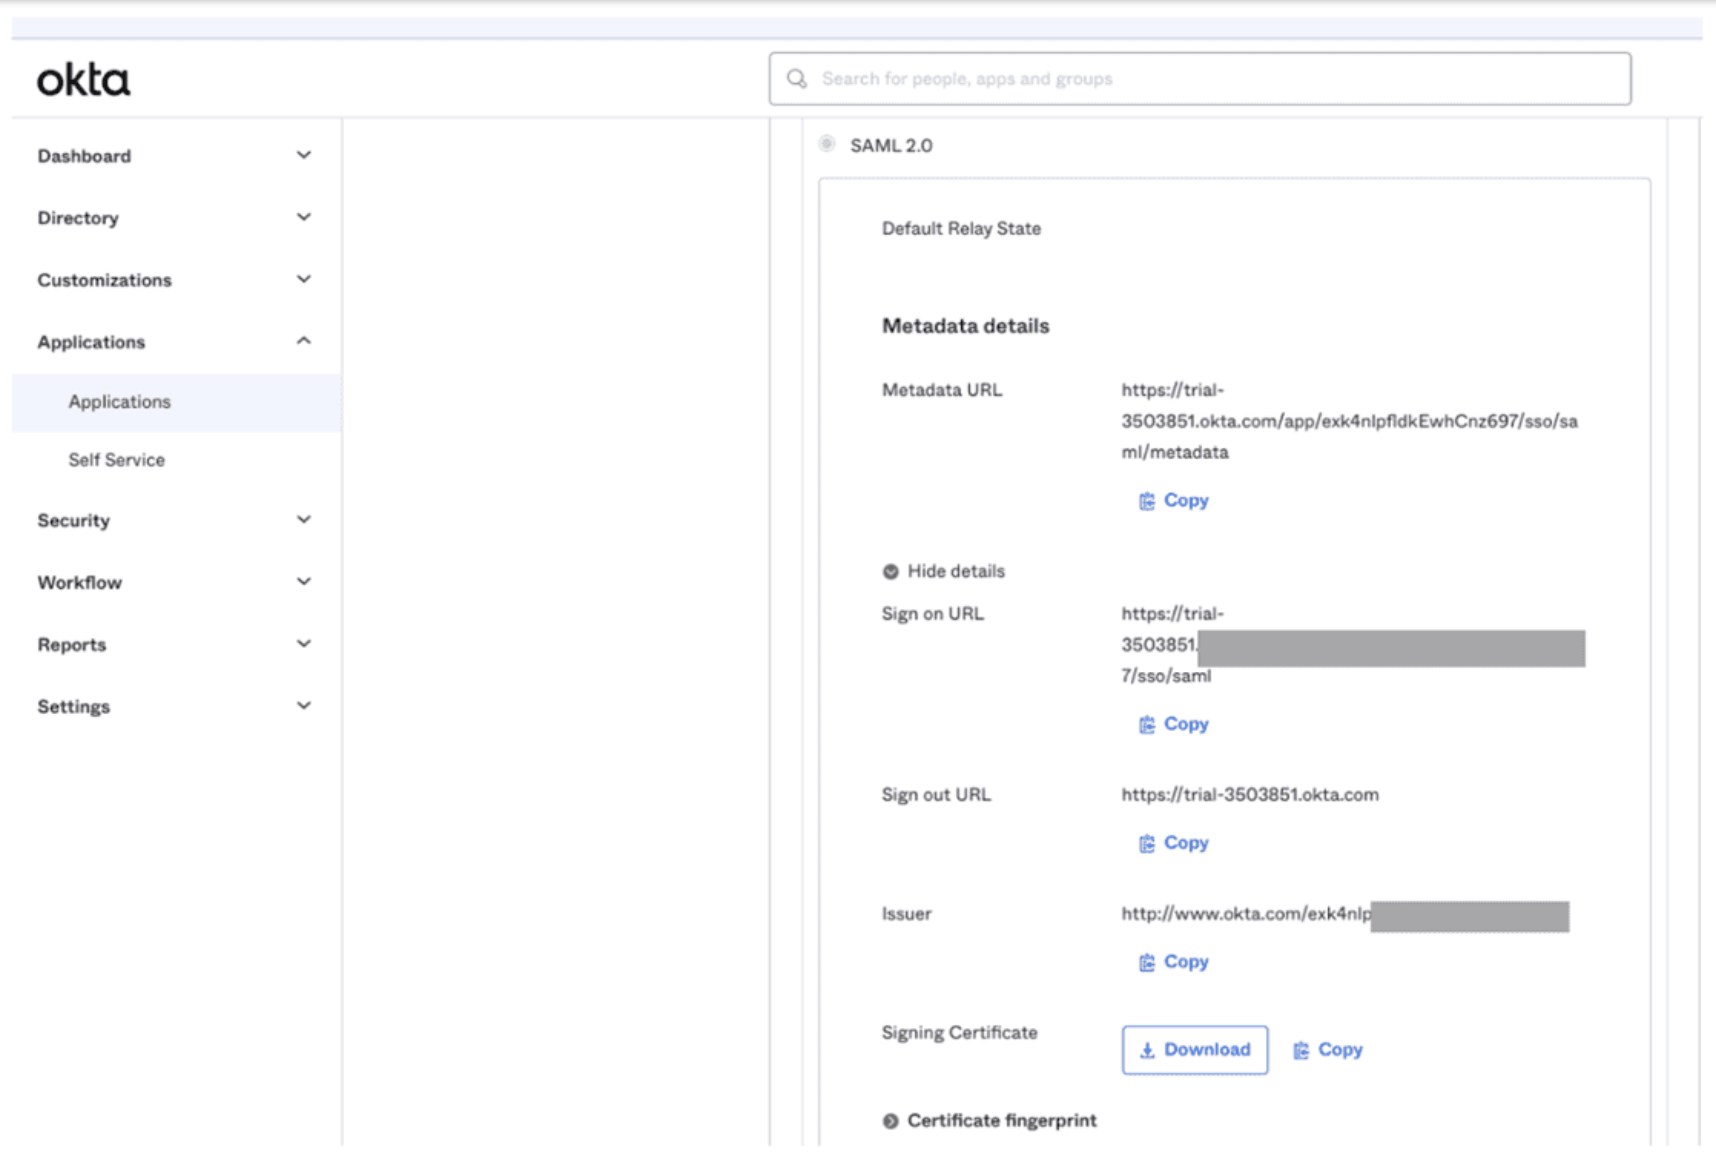The image size is (1716, 1168).
Task: Expand the Reports menu chevron
Action: tap(304, 643)
